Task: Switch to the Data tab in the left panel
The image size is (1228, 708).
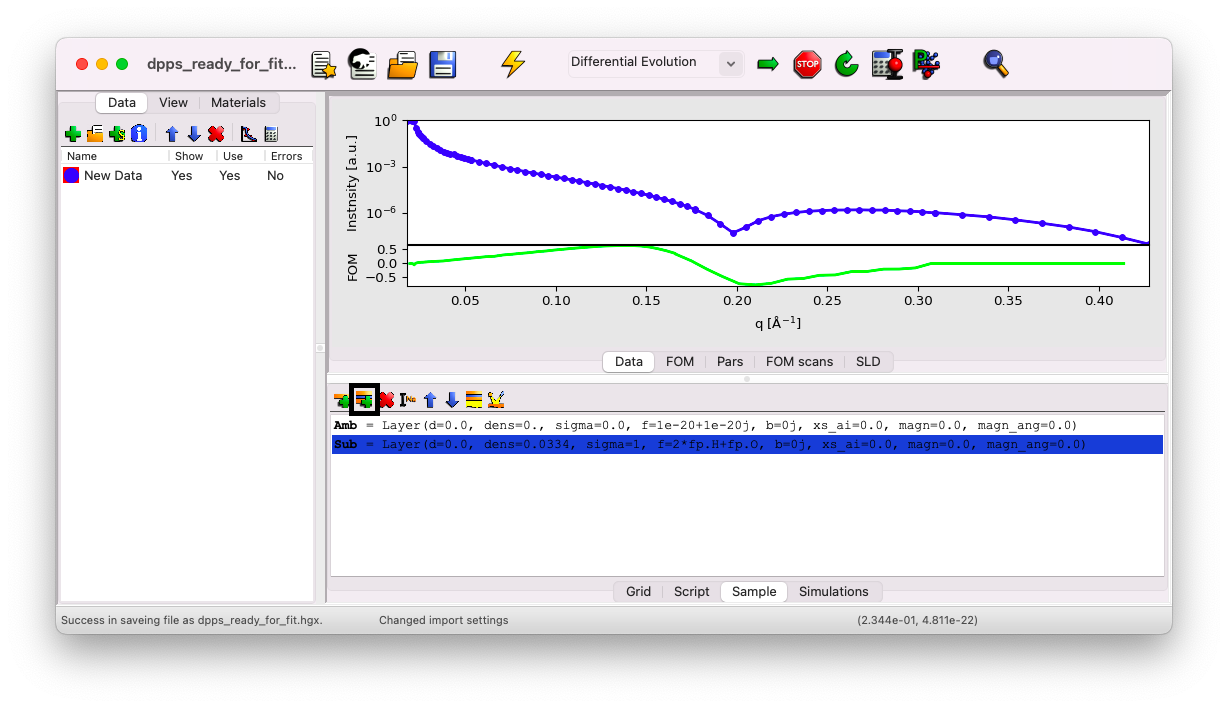Action: pyautogui.click(x=122, y=102)
